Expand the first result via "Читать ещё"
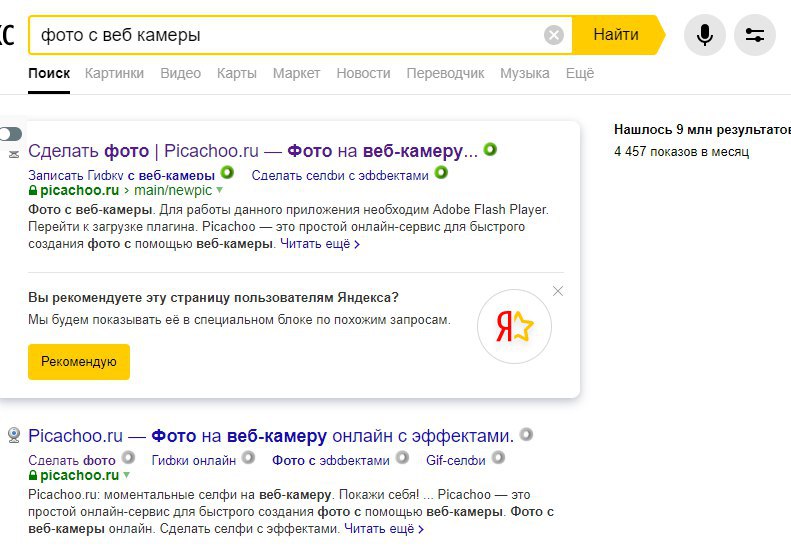The width and height of the screenshot is (791, 559). tap(320, 244)
